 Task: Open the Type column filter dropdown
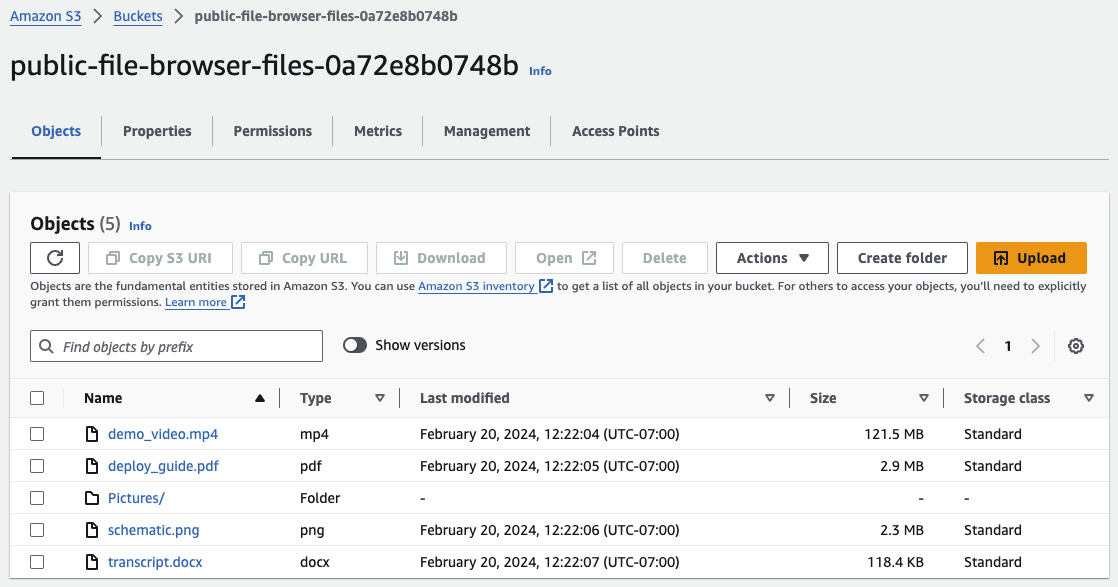pyautogui.click(x=381, y=397)
